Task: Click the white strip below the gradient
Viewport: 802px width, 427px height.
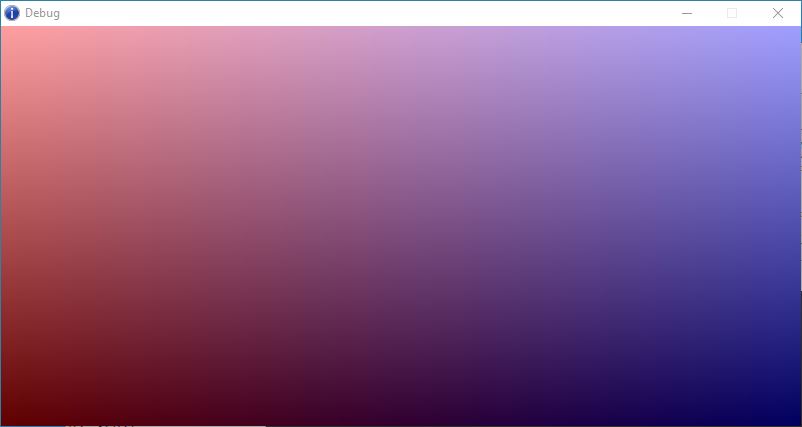Action: [x=200, y=425]
